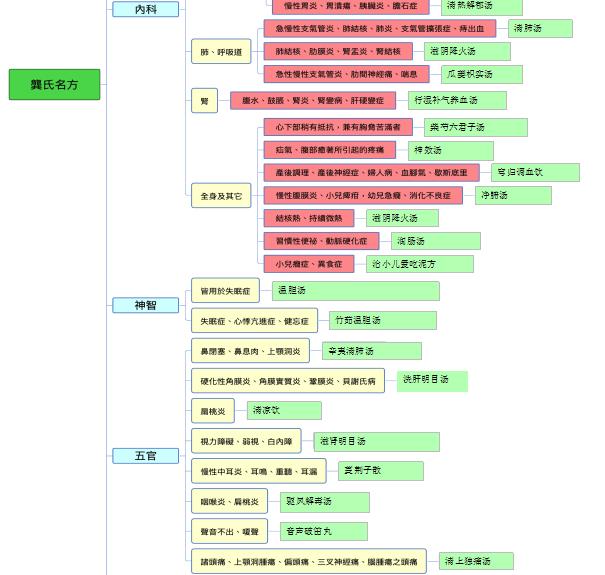Select the yellow 腎 branch node
The image size is (605, 575).
[x=204, y=100]
